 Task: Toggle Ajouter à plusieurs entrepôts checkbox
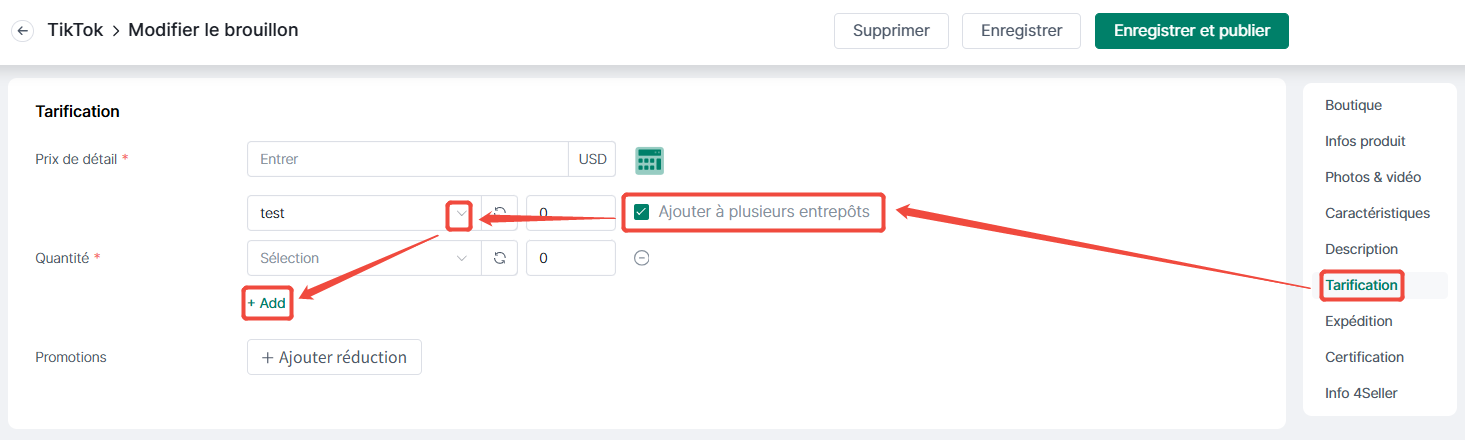pos(642,212)
